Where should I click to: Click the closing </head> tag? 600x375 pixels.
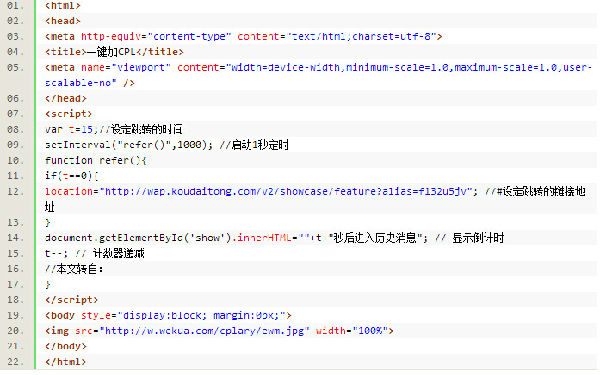66,98
